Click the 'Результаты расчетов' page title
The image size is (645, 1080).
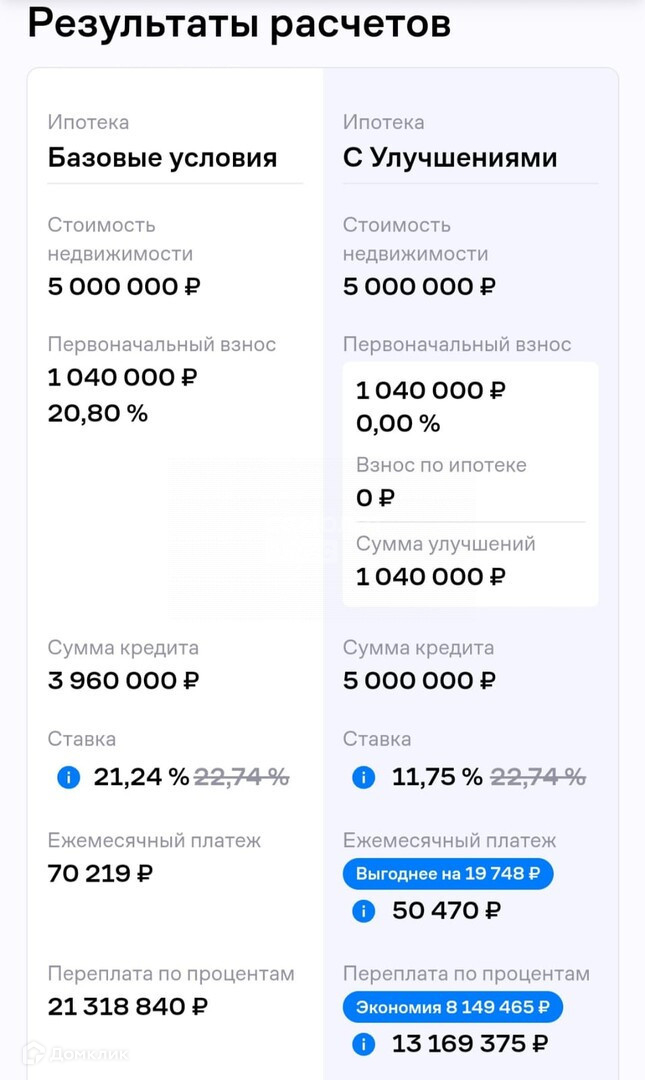click(238, 23)
